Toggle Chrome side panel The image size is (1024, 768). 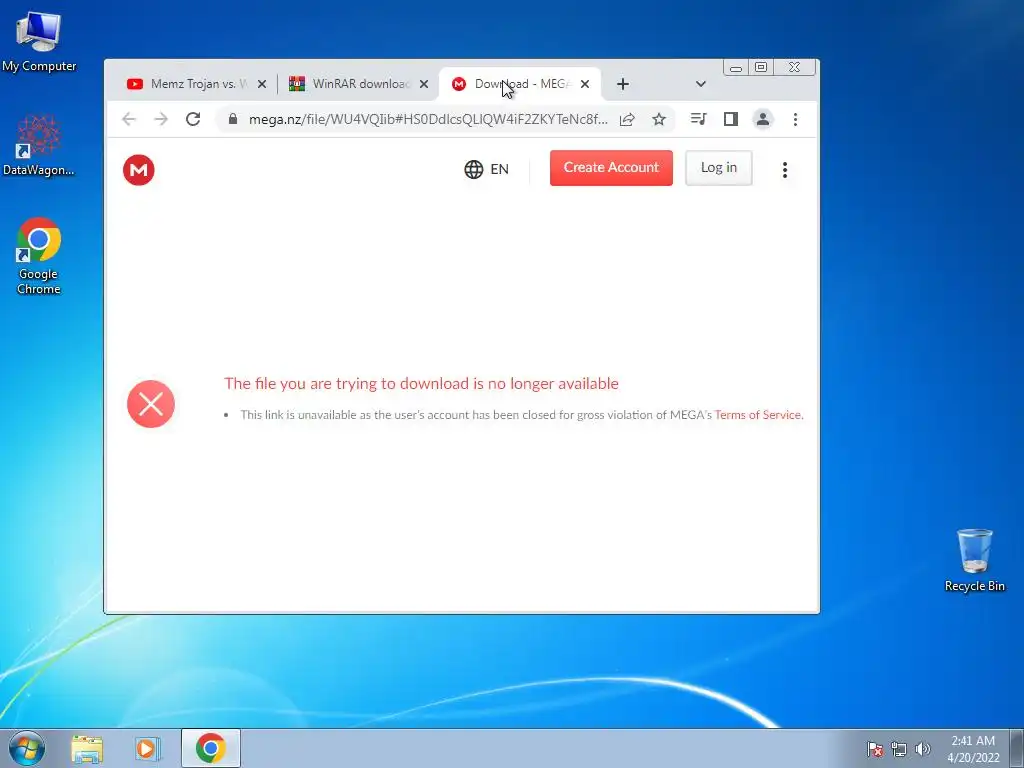[x=730, y=119]
